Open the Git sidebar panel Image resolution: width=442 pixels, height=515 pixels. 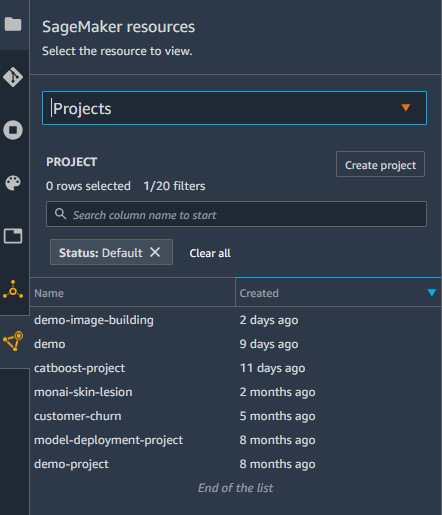pos(13,77)
